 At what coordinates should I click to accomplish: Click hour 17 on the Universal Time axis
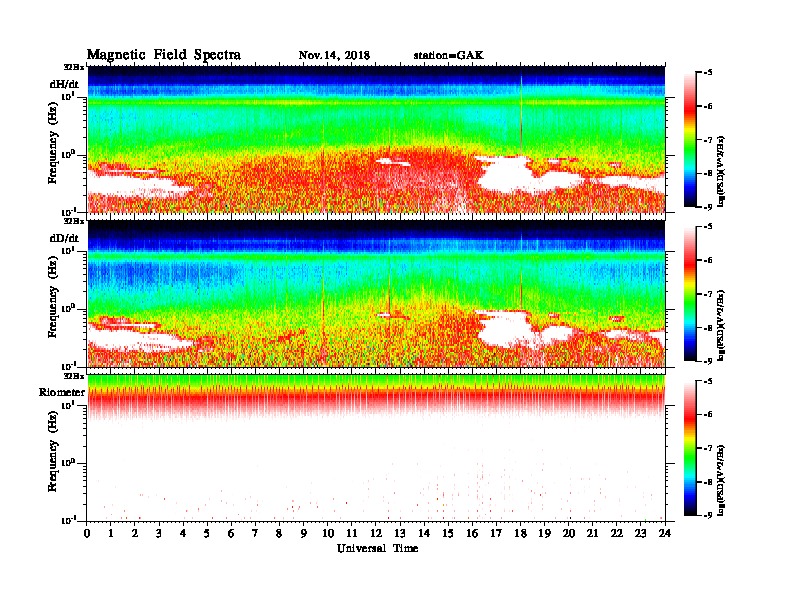pos(496,534)
